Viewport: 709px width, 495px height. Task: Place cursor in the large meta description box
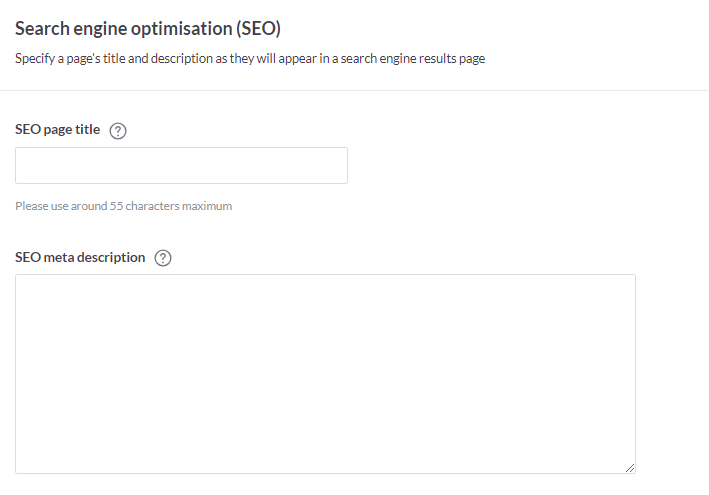(325, 373)
